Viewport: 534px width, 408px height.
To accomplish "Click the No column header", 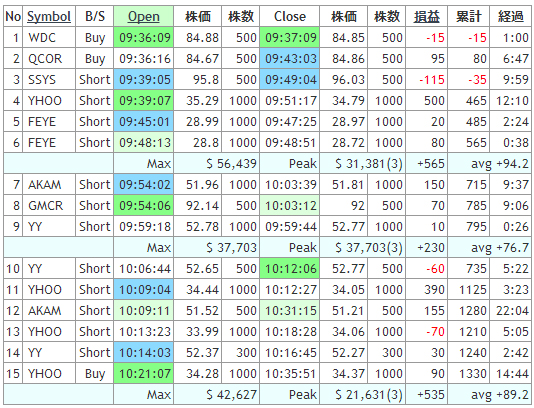I will click(13, 16).
